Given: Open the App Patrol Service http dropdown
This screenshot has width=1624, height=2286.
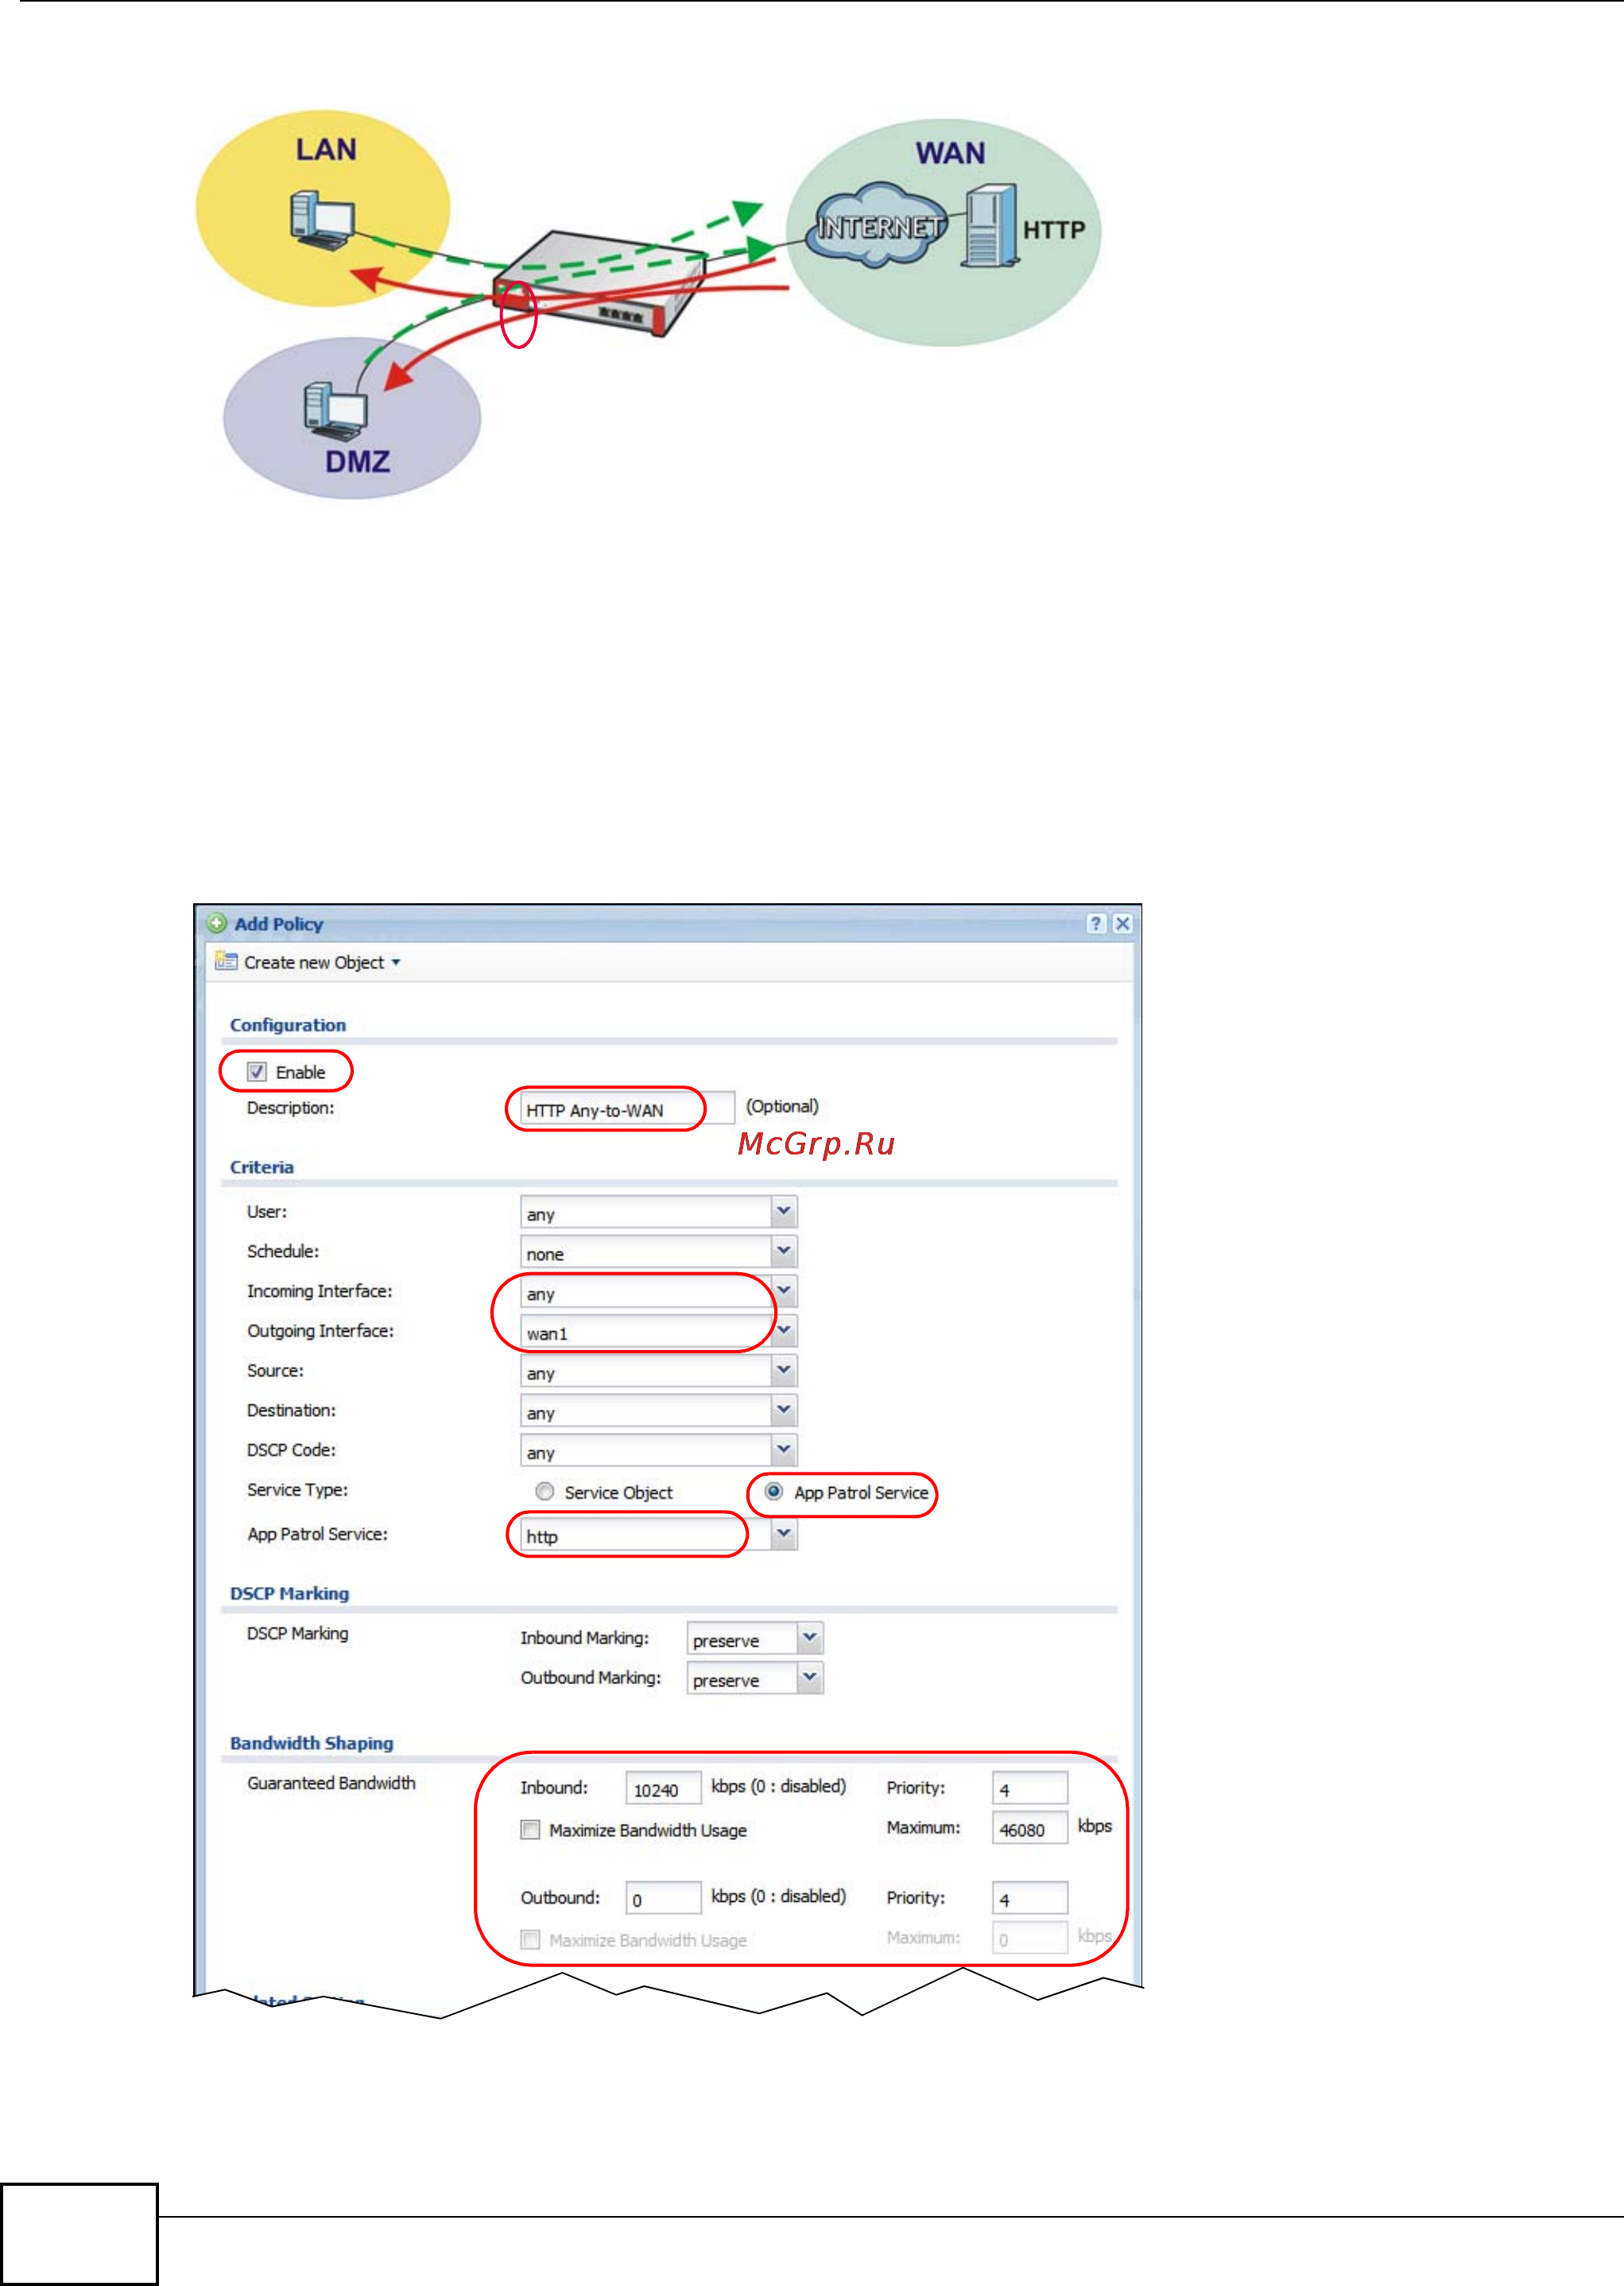Looking at the screenshot, I should pyautogui.click(x=784, y=1534).
